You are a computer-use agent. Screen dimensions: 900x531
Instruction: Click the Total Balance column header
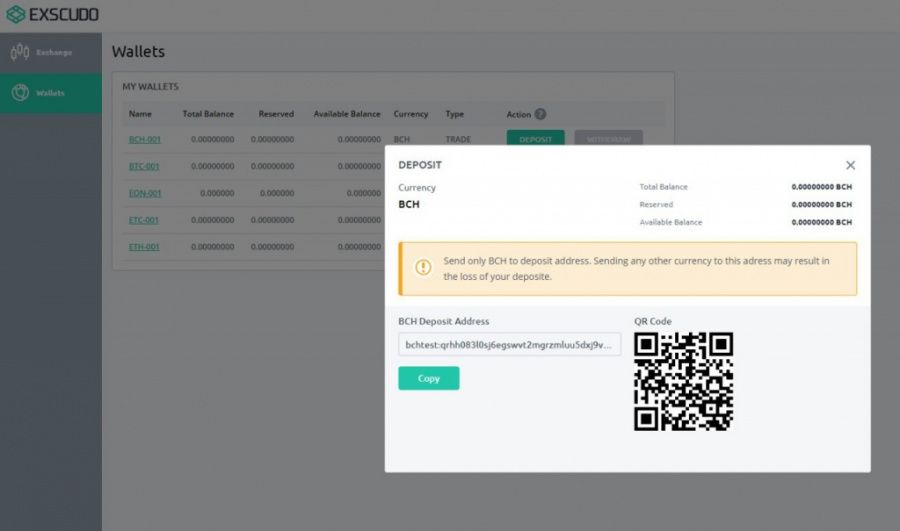pyautogui.click(x=208, y=114)
